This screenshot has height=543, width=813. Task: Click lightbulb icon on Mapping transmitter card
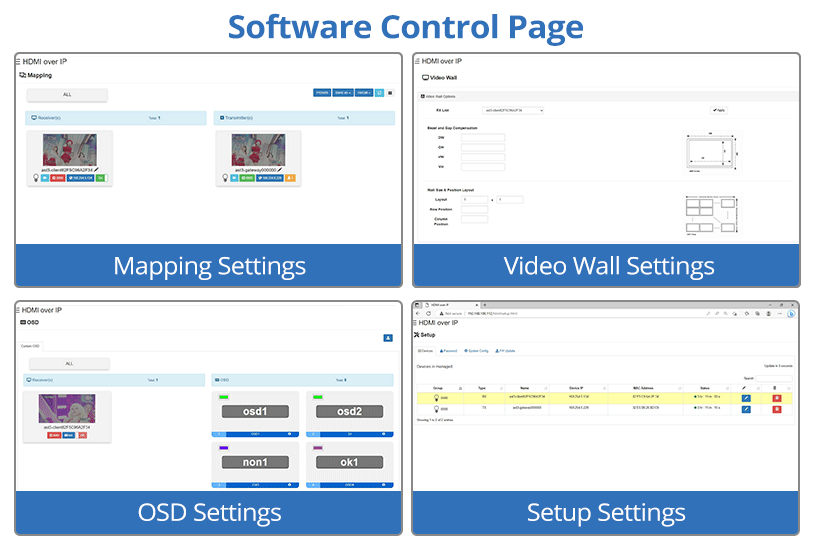[x=226, y=178]
